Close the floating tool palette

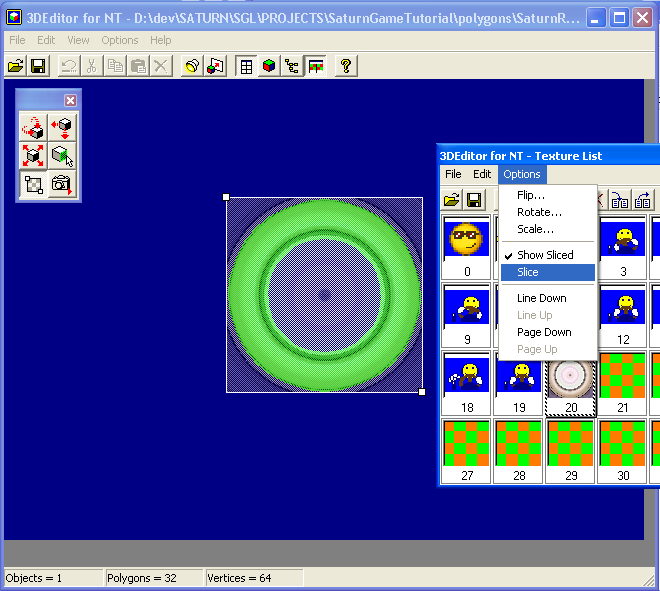coord(70,100)
